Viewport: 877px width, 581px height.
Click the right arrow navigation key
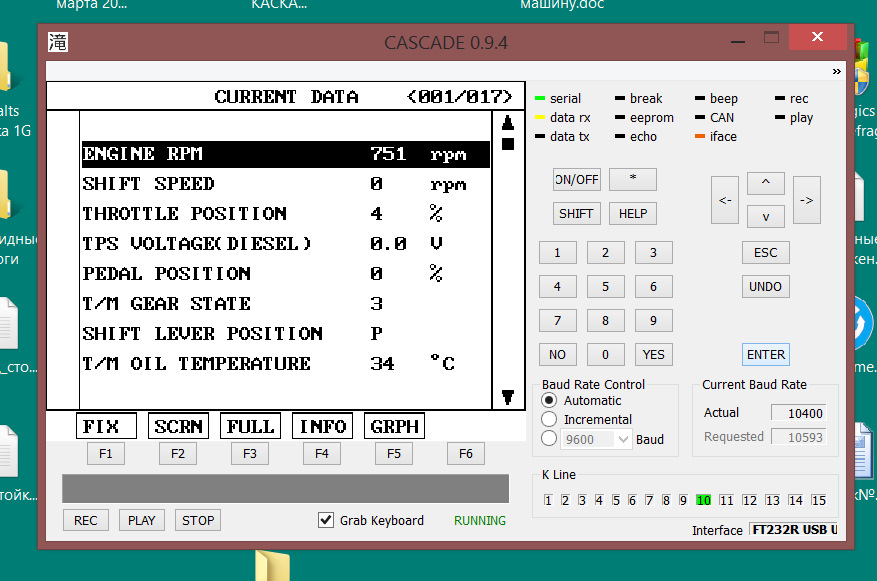(x=807, y=200)
